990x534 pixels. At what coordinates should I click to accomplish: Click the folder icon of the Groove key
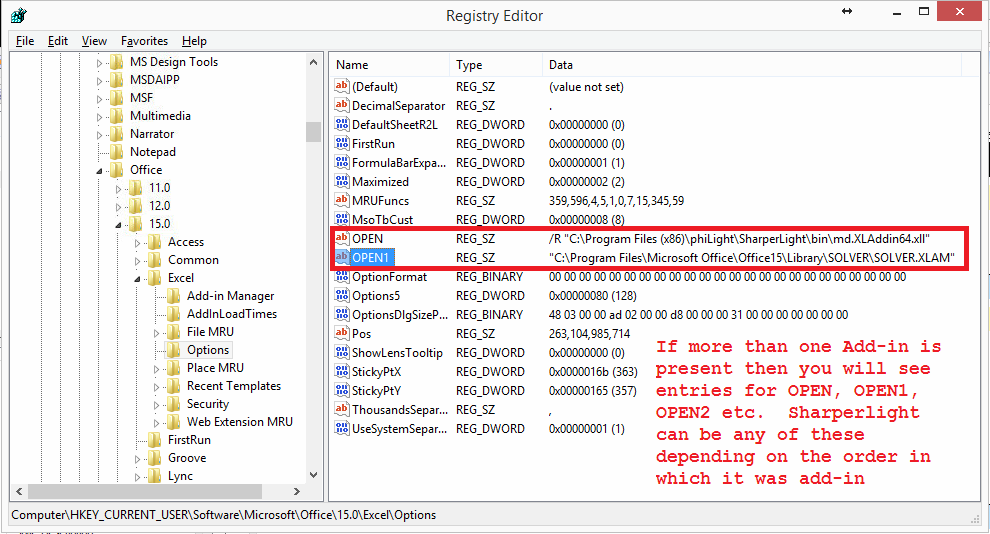click(x=154, y=458)
